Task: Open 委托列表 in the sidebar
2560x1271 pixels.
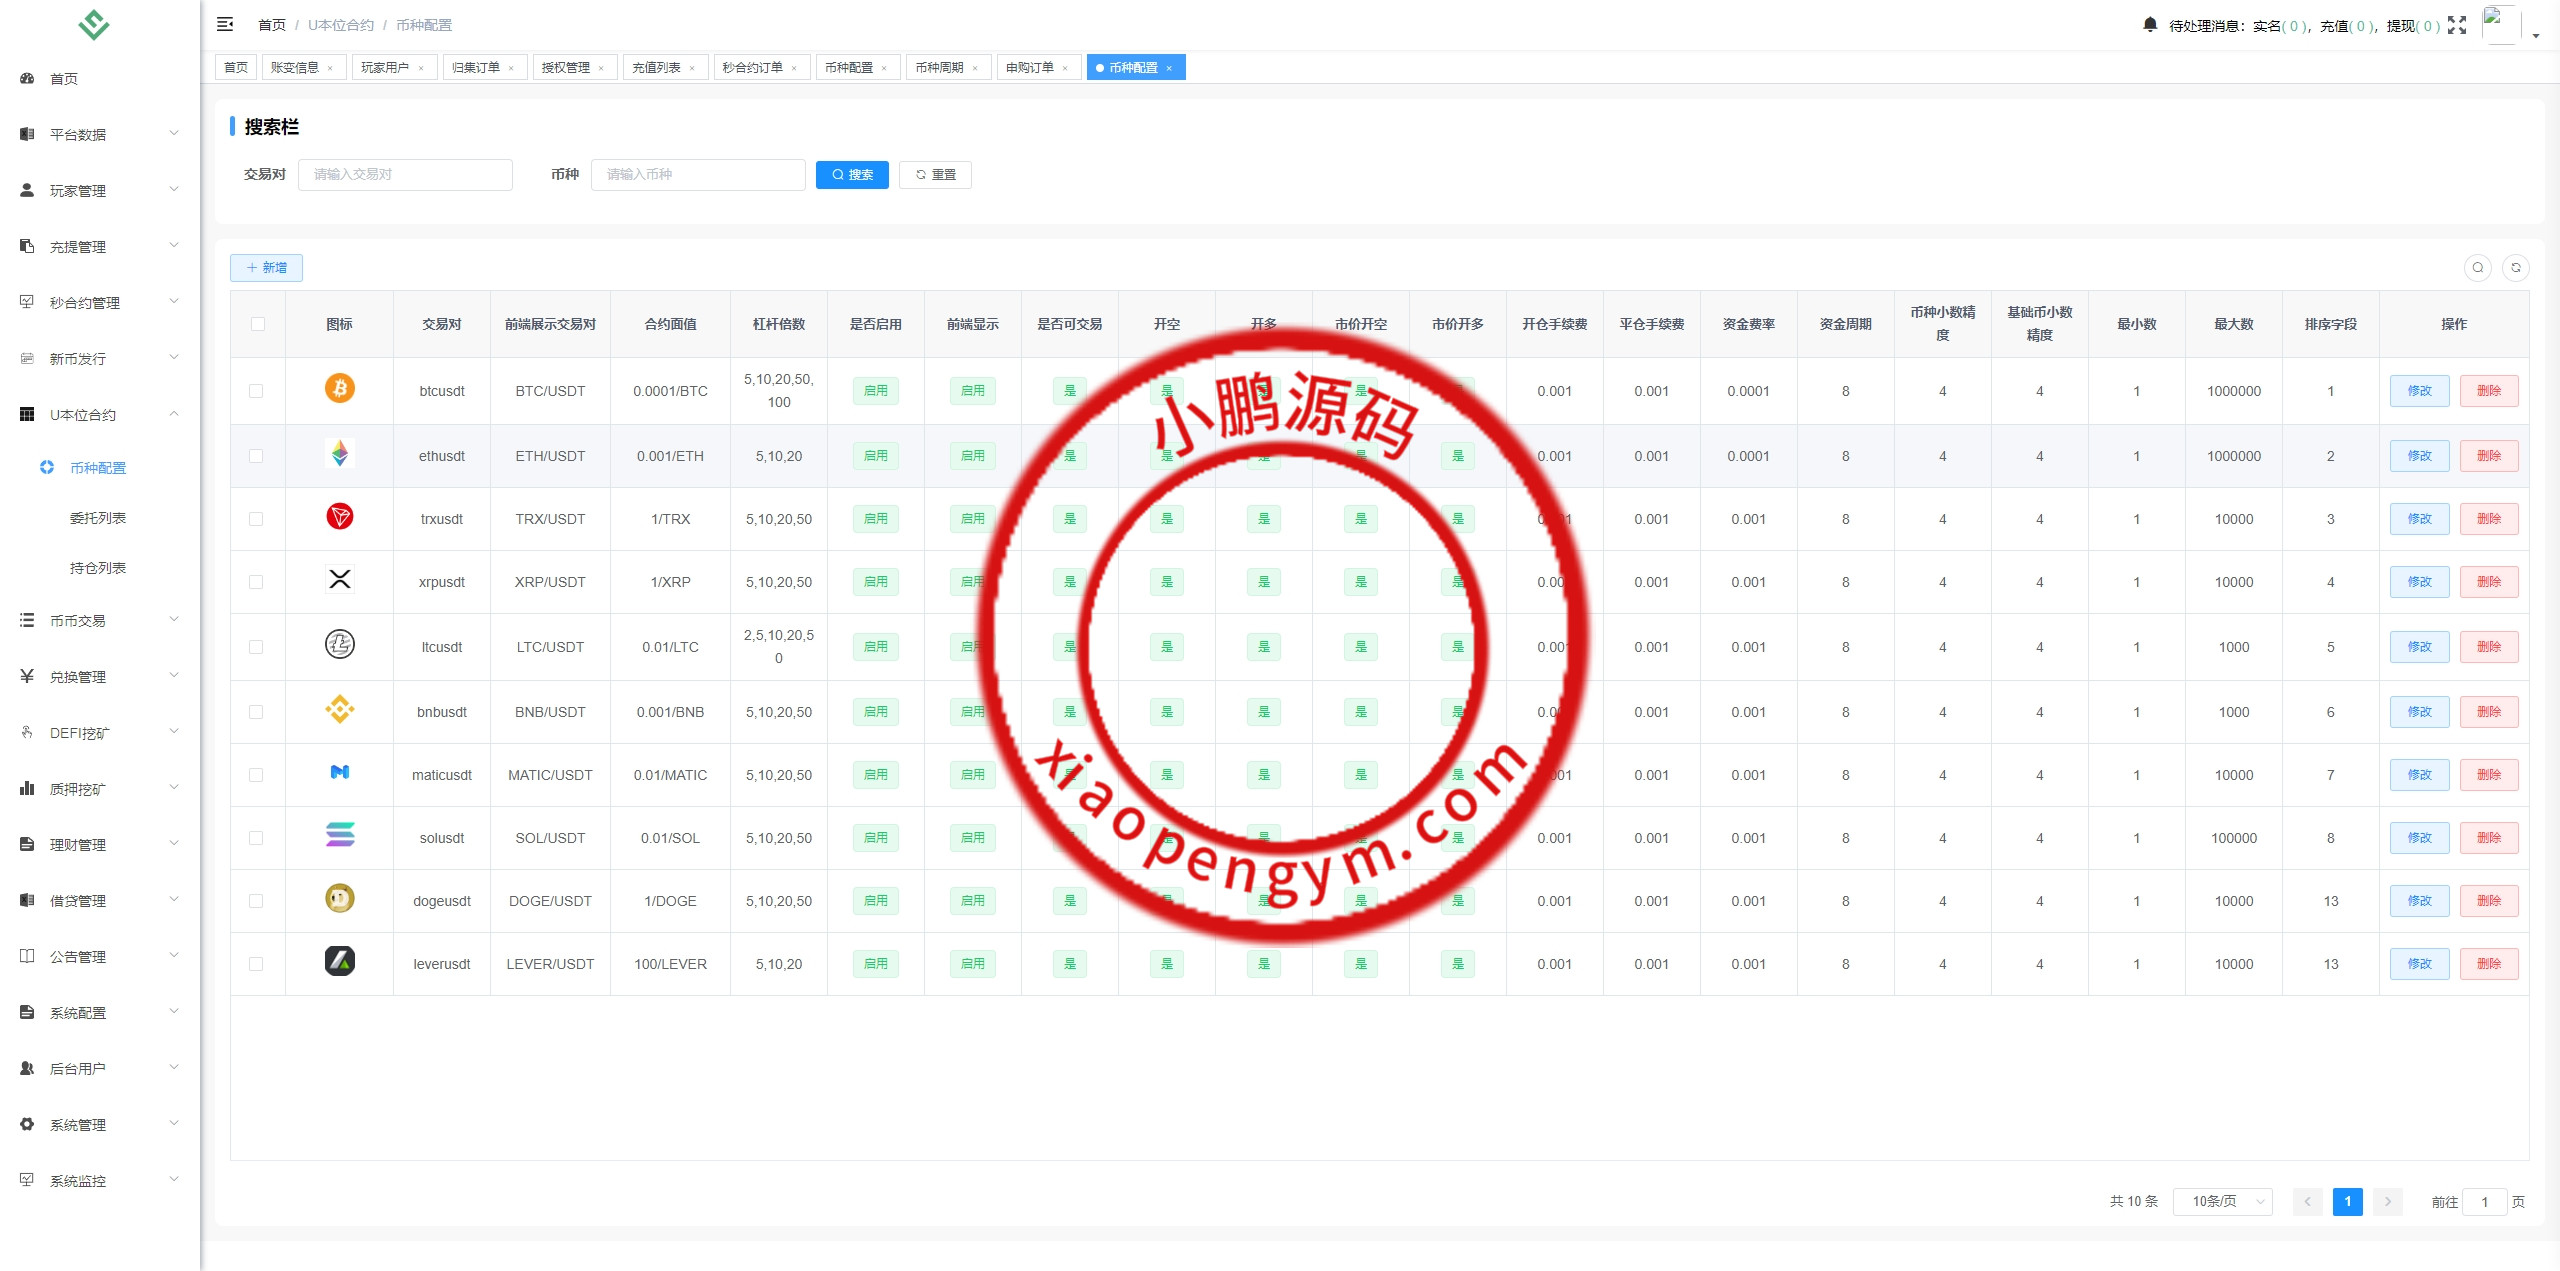Action: click(x=98, y=518)
